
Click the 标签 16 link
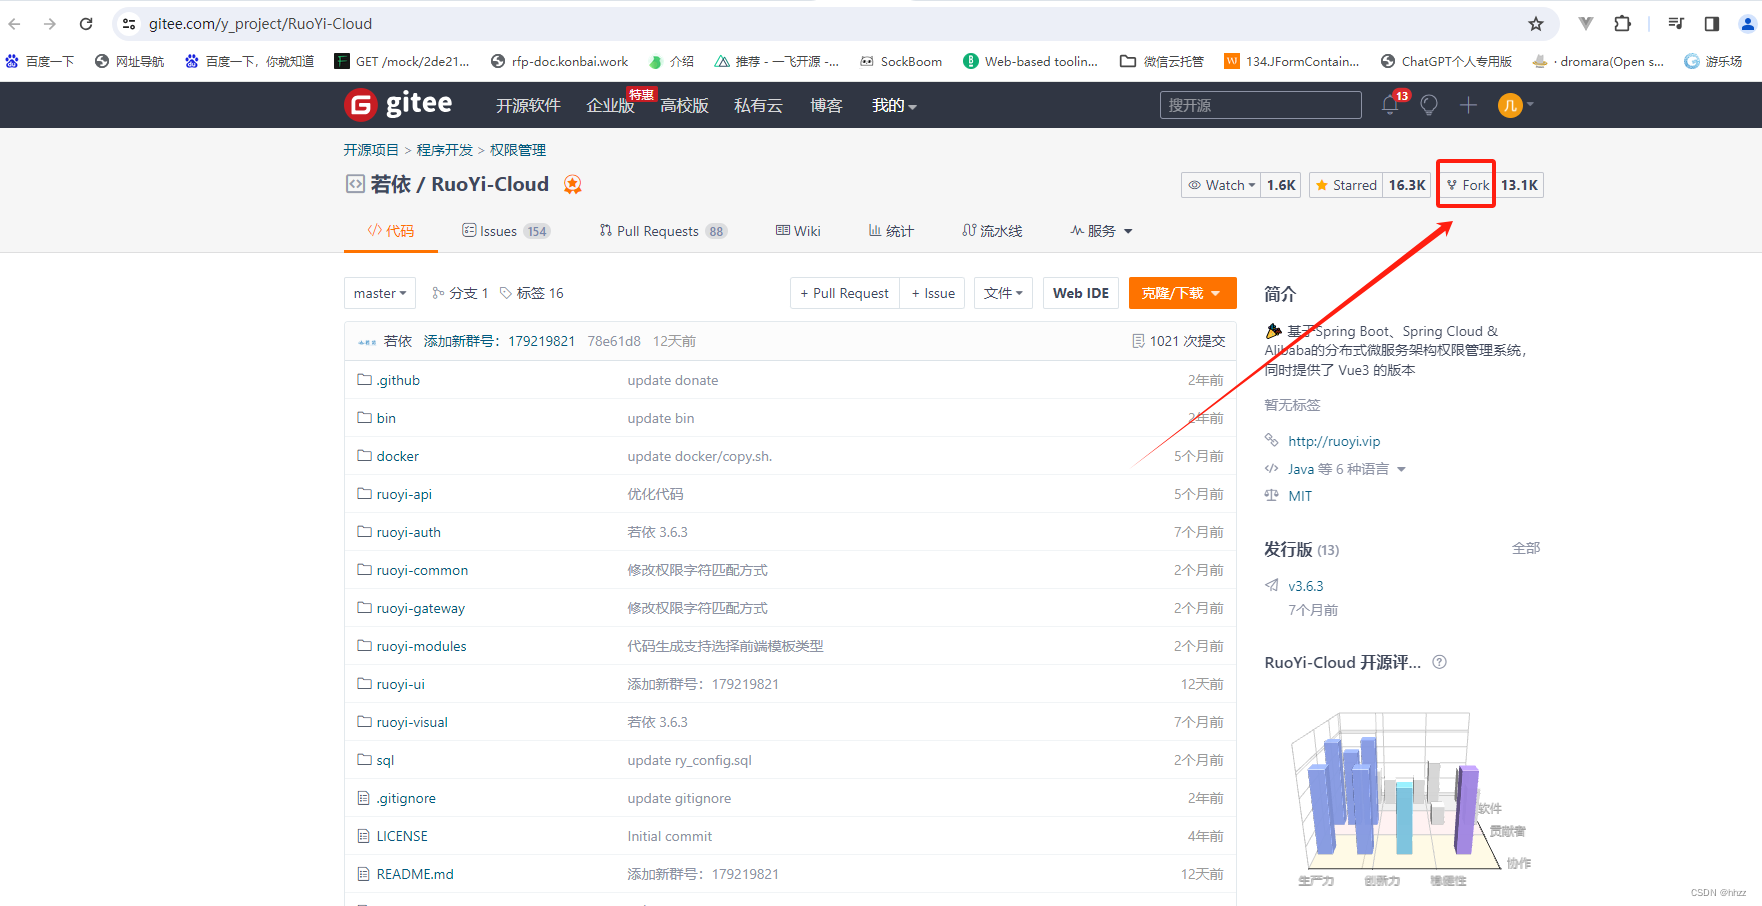pos(532,293)
